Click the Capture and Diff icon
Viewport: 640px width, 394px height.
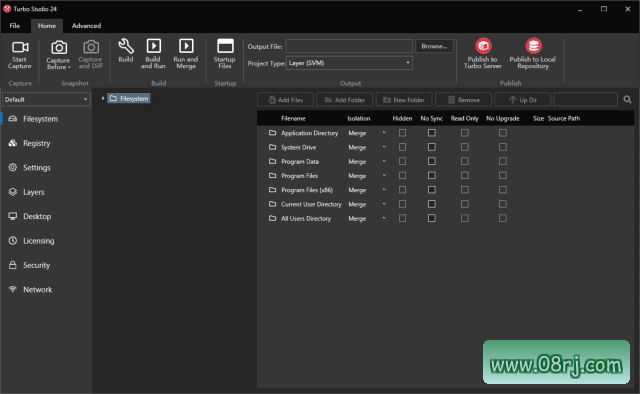[91, 47]
